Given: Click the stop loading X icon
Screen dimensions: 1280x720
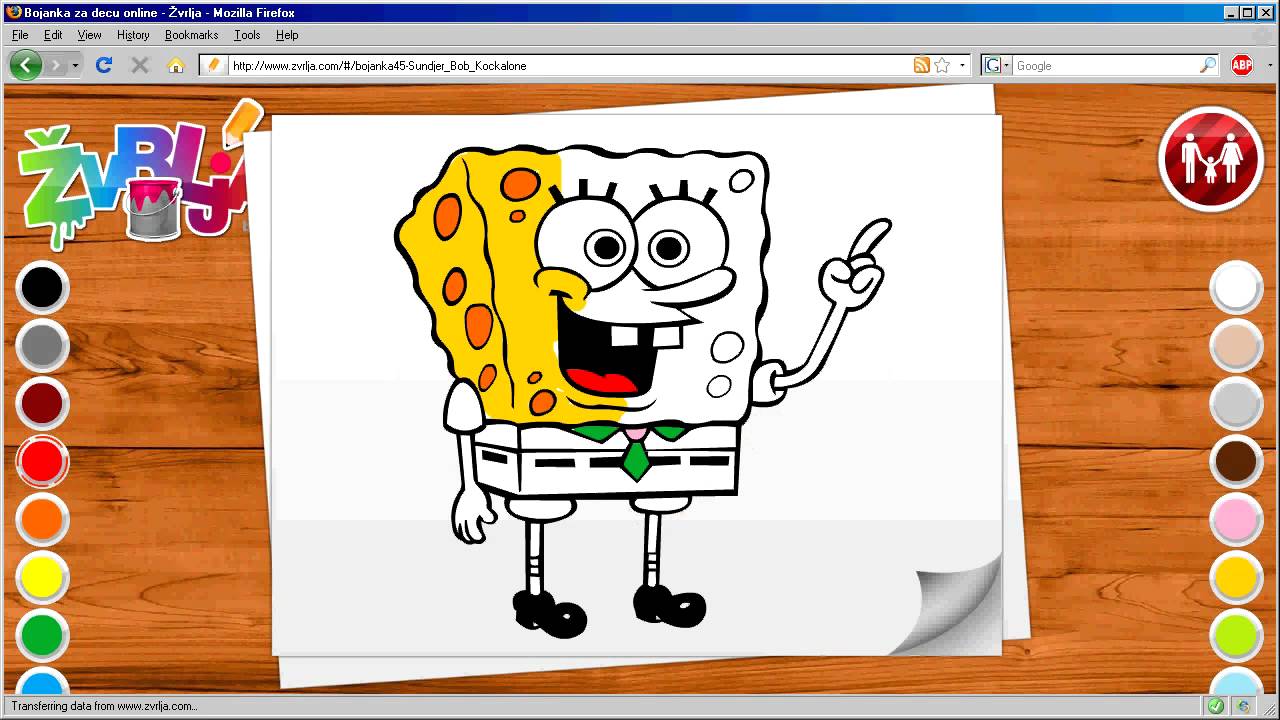Looking at the screenshot, I should pos(140,65).
